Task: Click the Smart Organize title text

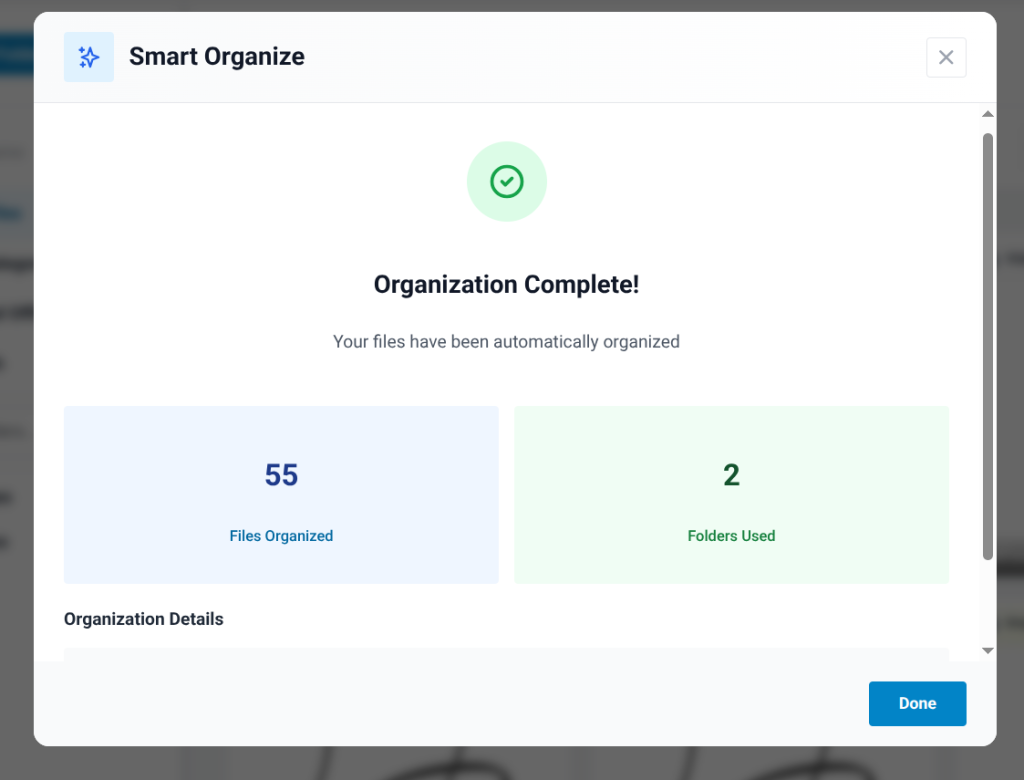Action: [x=217, y=57]
